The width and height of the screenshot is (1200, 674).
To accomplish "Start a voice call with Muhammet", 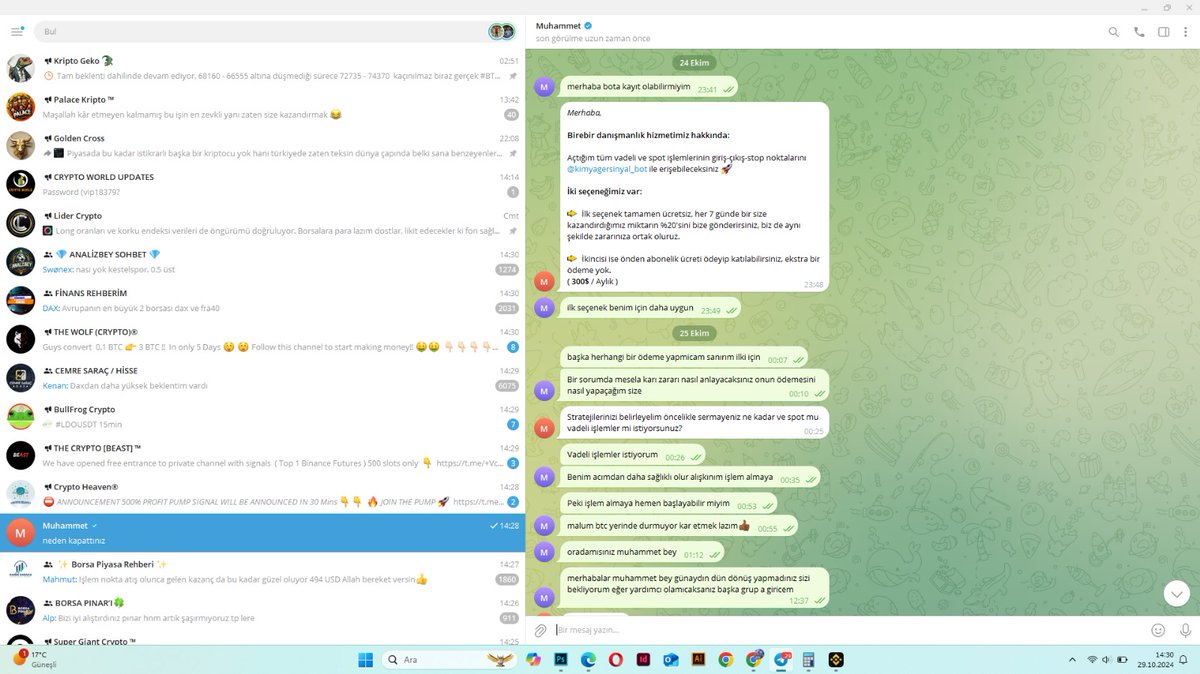I will tap(1139, 32).
